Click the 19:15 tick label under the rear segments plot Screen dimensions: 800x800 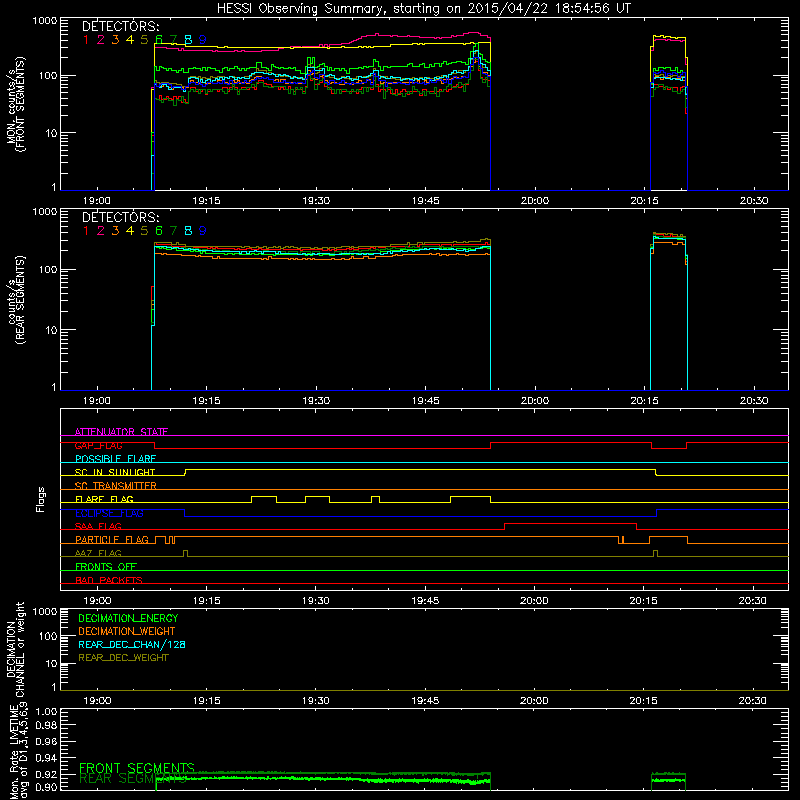[x=206, y=401]
